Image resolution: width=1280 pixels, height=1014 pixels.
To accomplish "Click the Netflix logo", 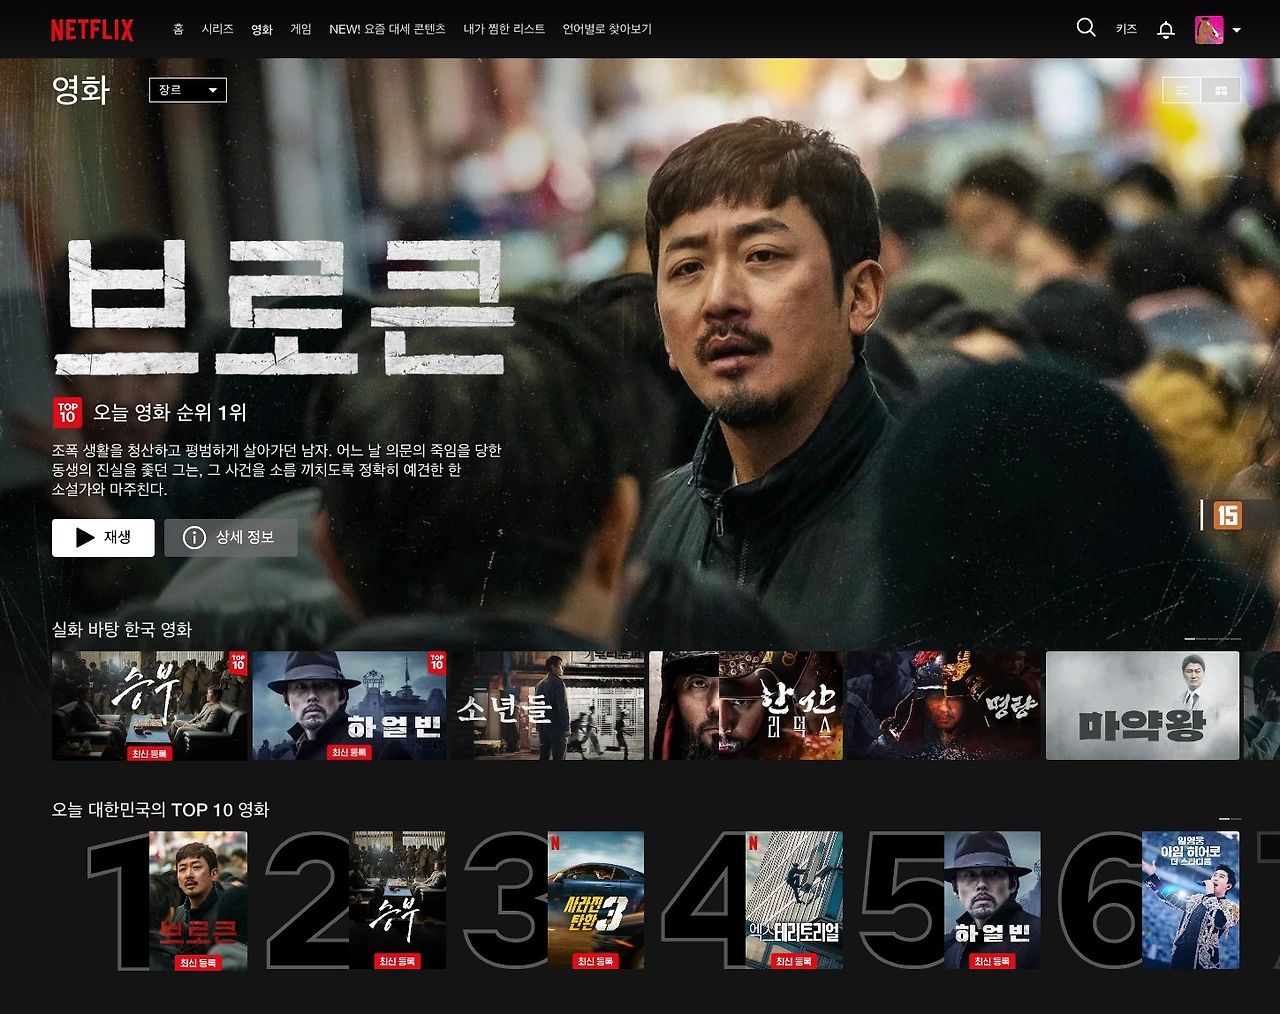I will point(92,30).
